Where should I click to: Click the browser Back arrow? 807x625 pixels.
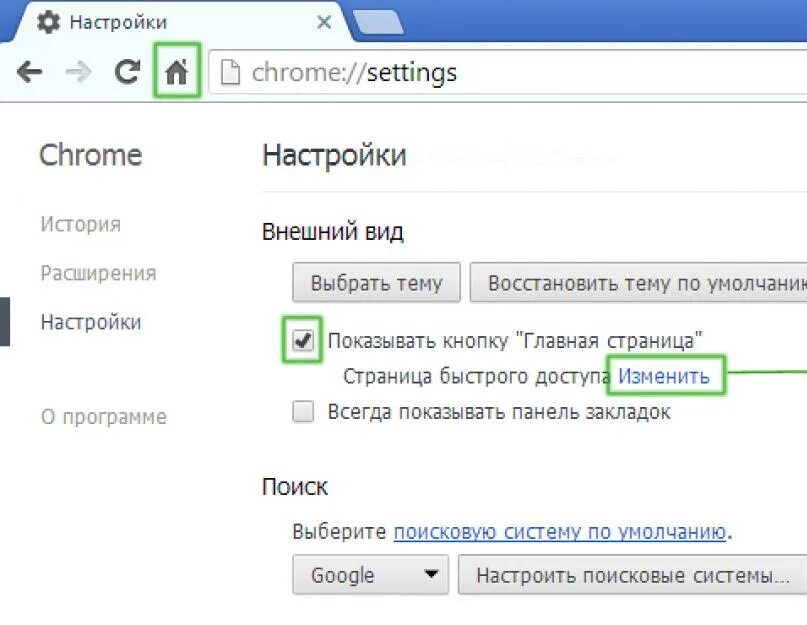click(29, 72)
